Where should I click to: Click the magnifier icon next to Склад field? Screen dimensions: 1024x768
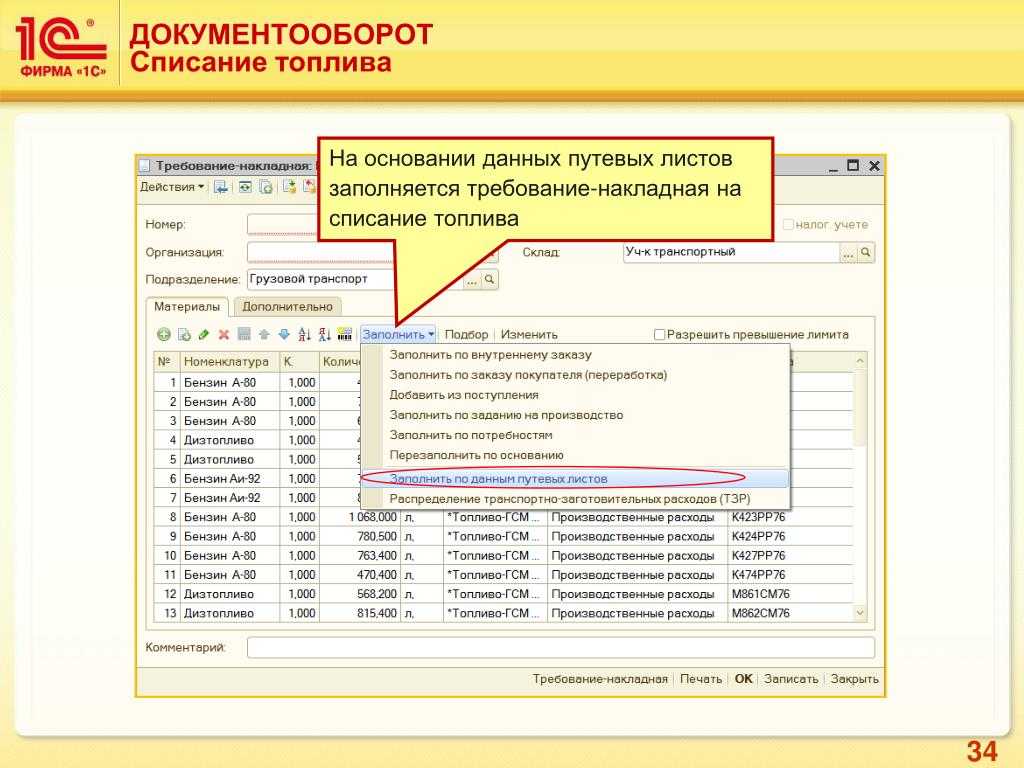pyautogui.click(x=866, y=252)
